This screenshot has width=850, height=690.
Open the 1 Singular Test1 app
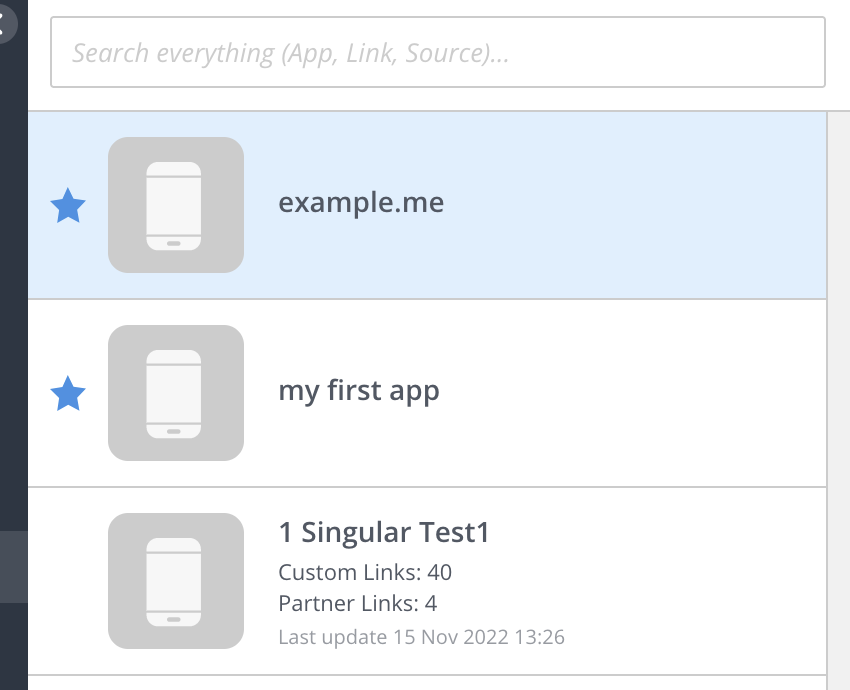tap(384, 531)
